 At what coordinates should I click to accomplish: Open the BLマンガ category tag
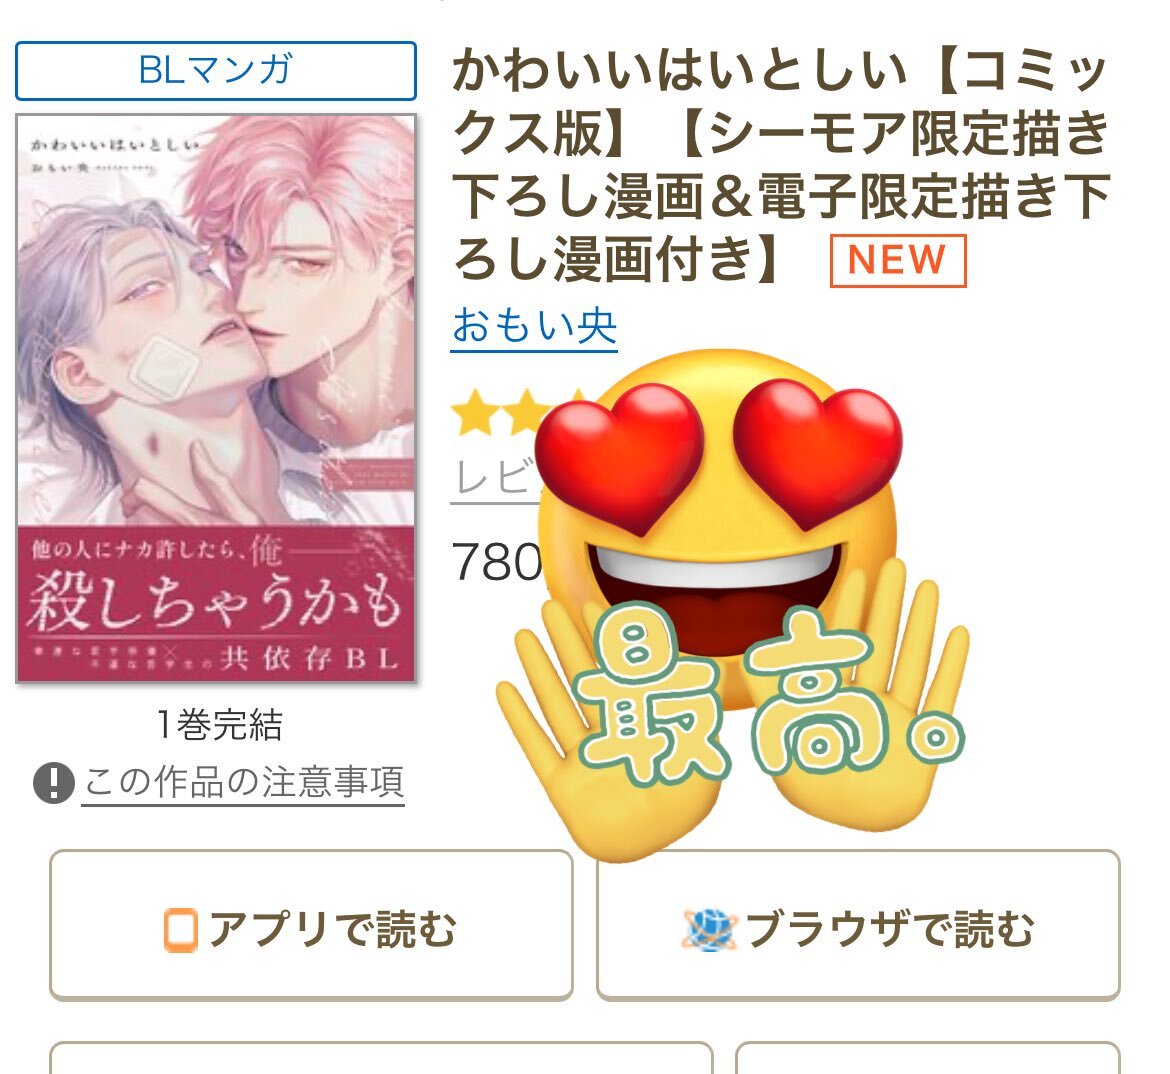(x=216, y=71)
